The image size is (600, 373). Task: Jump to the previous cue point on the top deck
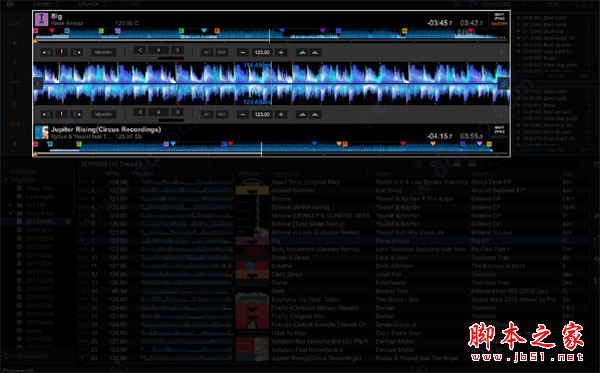[x=47, y=52]
